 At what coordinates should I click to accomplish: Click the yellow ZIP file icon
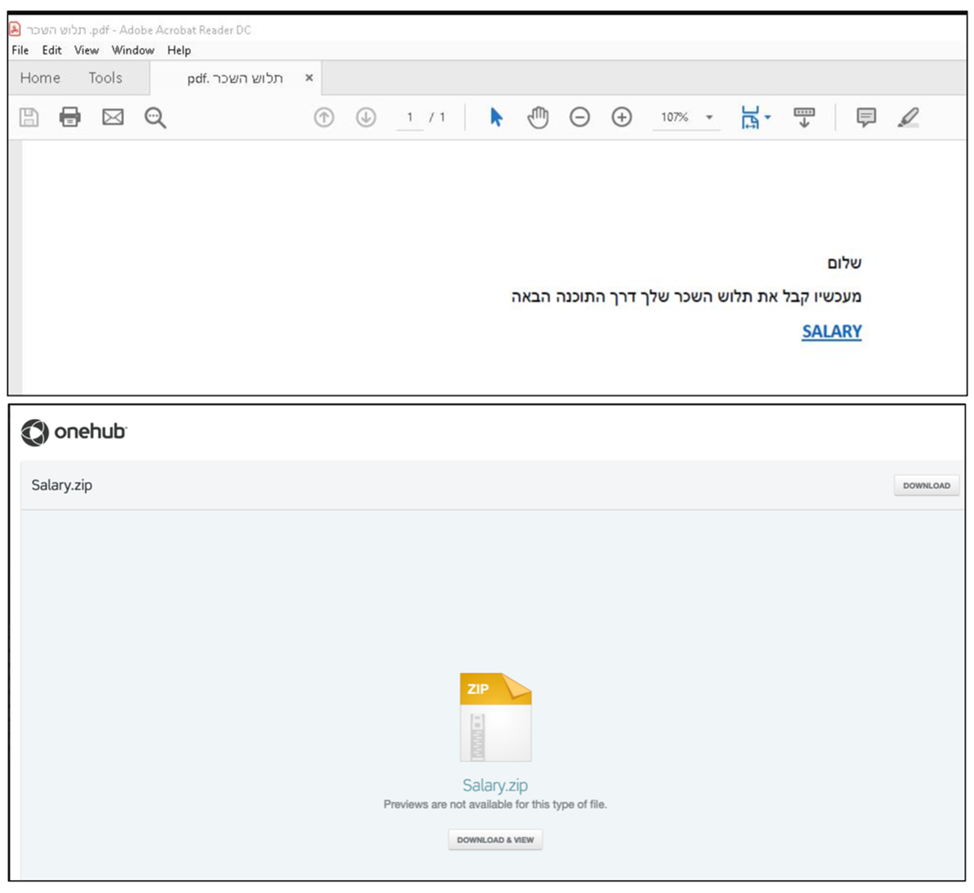click(495, 717)
